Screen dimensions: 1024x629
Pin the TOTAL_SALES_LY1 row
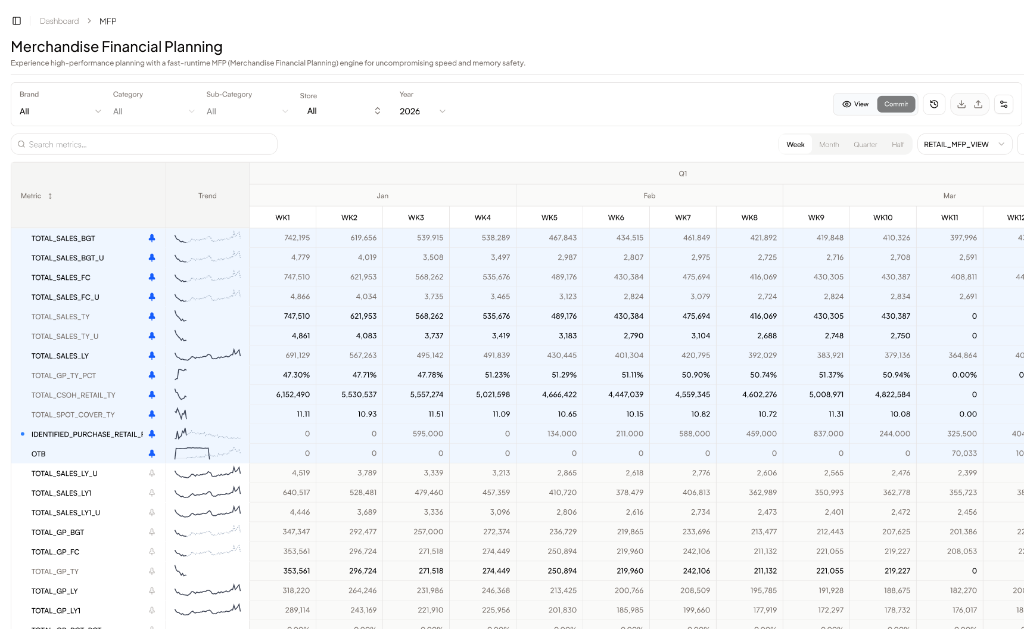pyautogui.click(x=152, y=493)
